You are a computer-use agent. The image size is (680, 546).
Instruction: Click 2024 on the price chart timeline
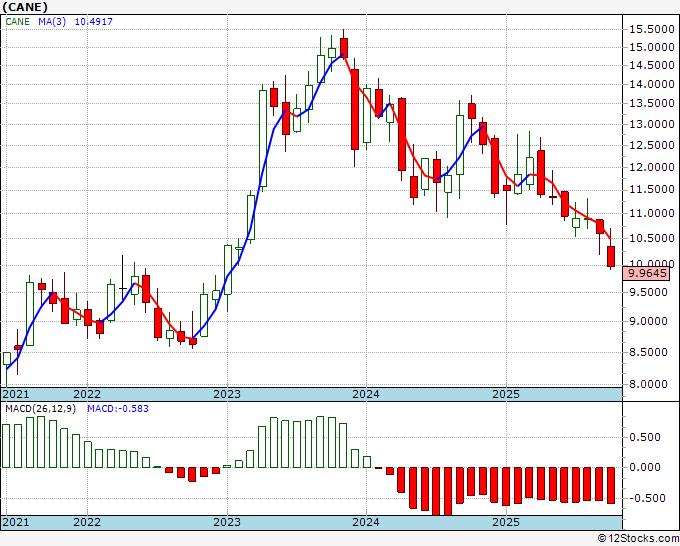click(366, 394)
